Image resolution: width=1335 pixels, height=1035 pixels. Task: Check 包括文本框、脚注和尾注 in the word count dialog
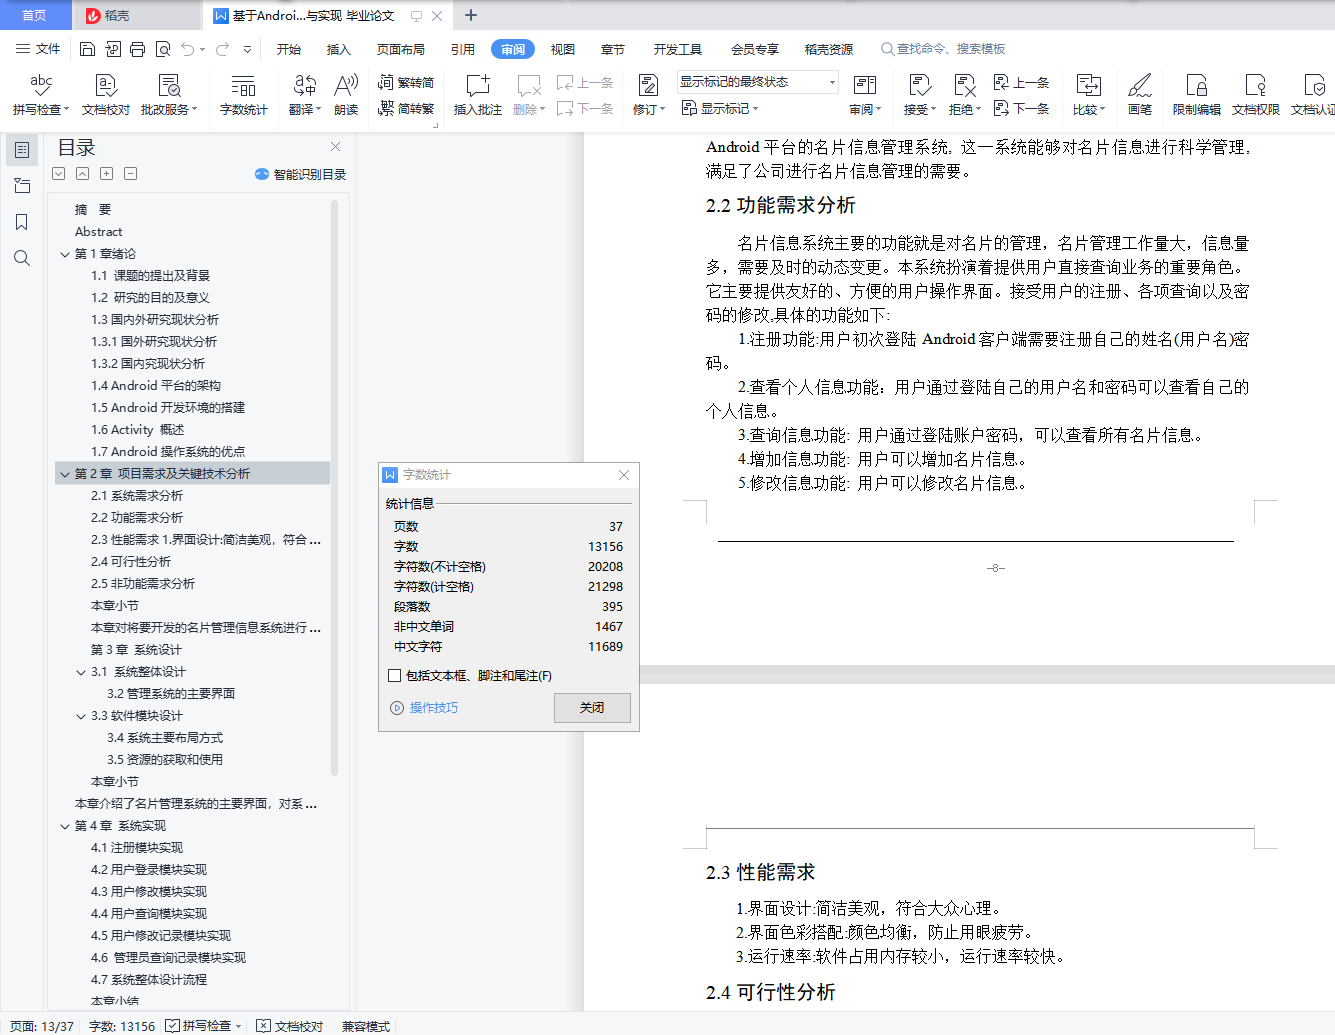(x=395, y=676)
